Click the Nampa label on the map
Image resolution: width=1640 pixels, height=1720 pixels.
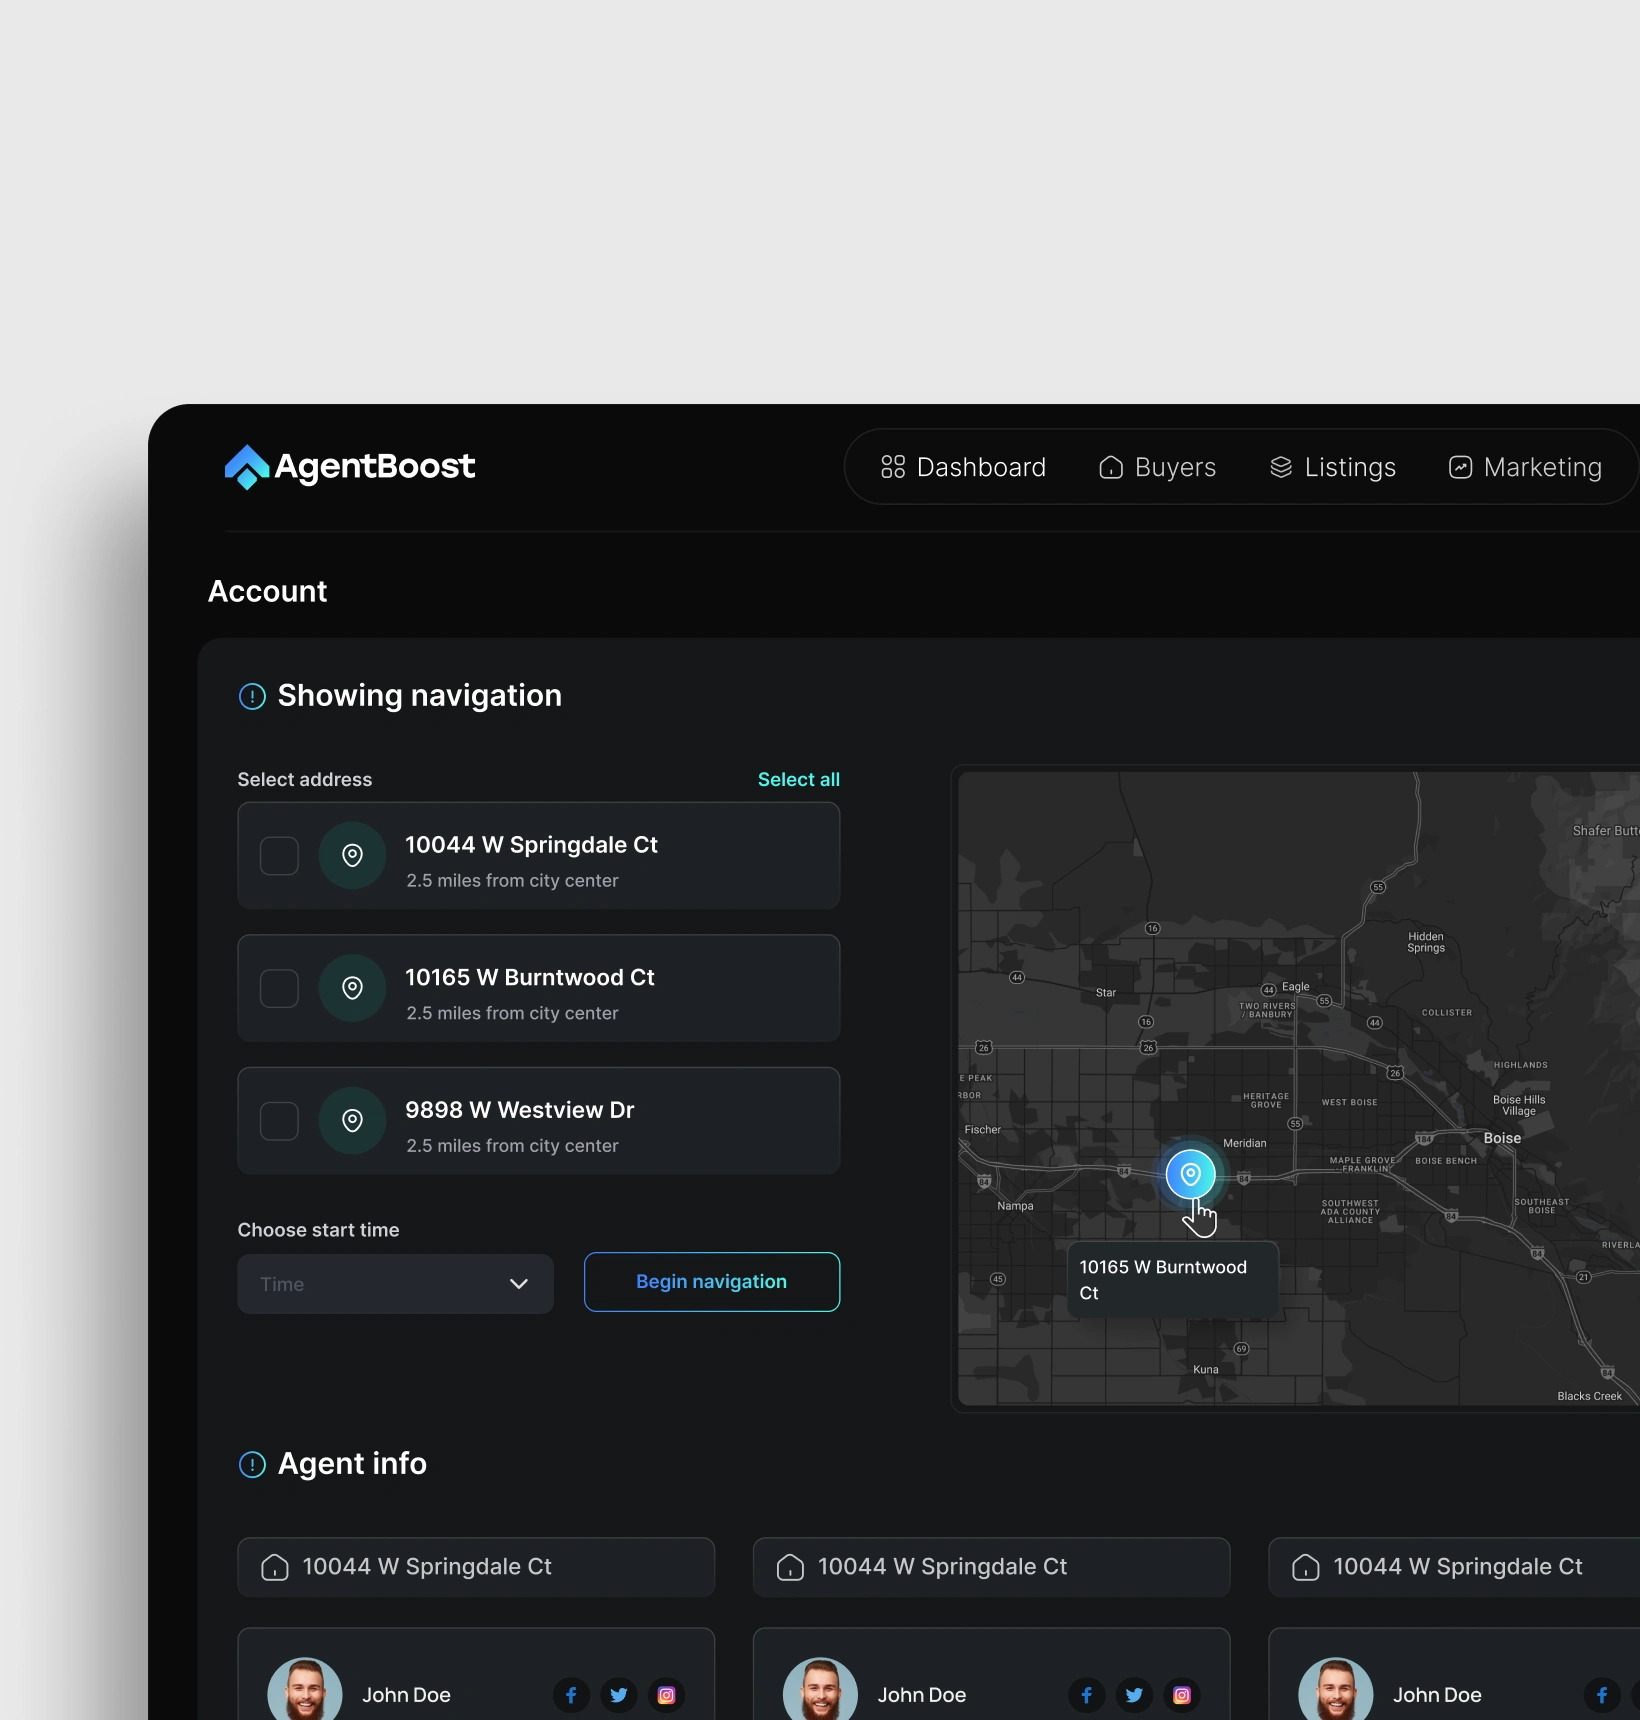(x=1015, y=1206)
